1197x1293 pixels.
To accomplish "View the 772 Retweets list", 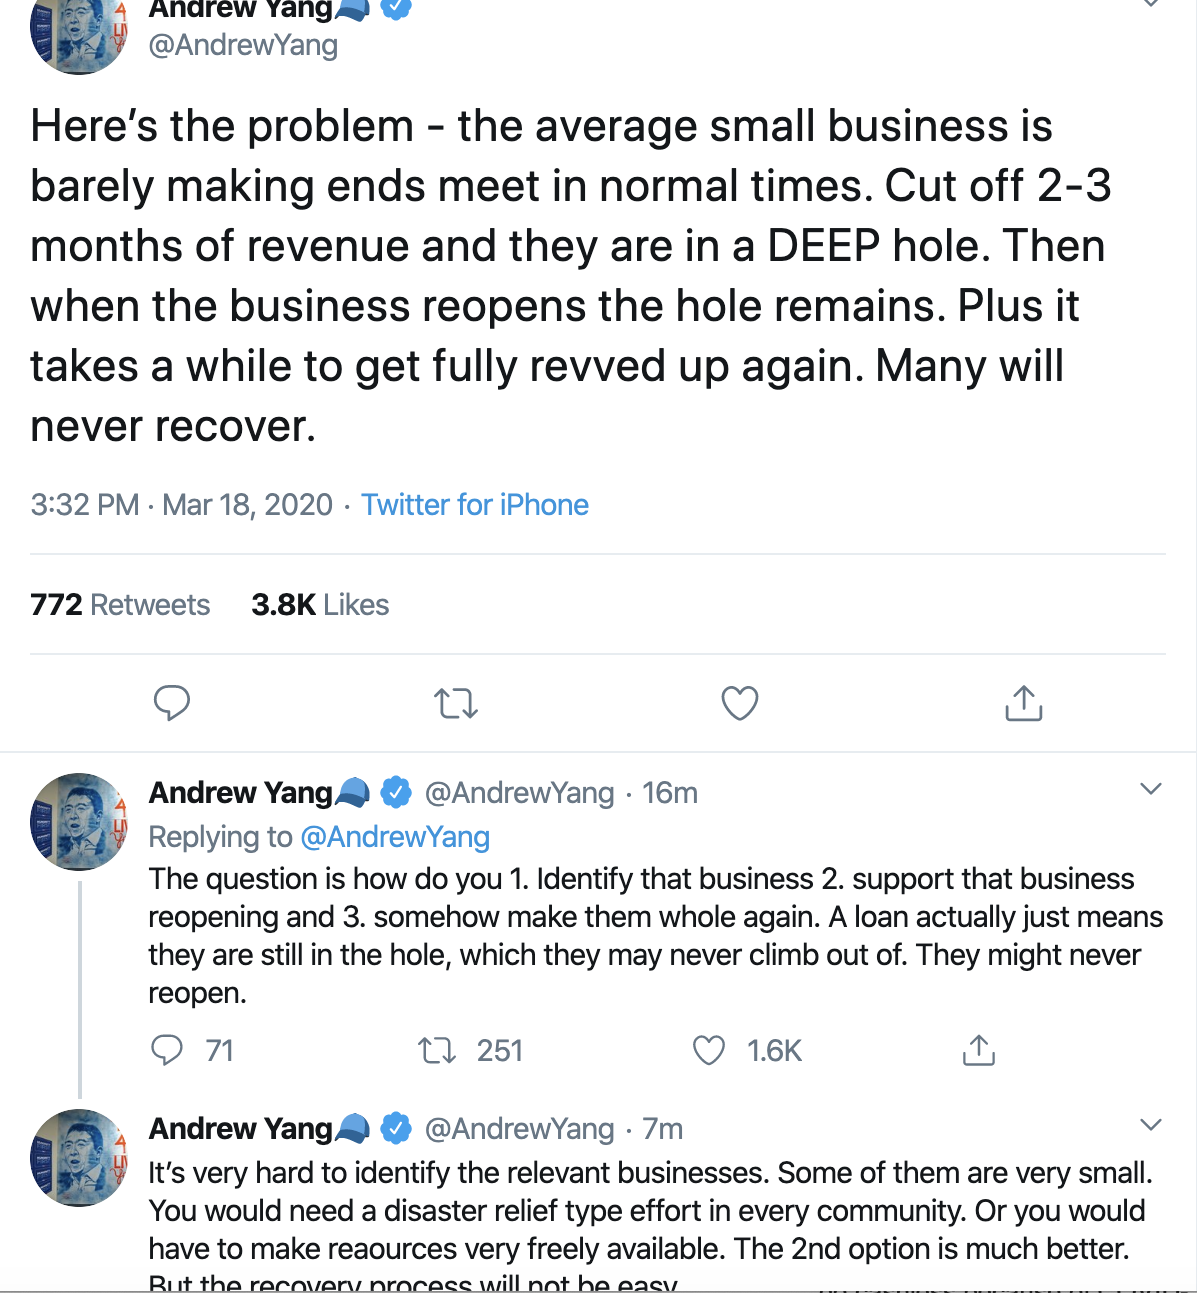I will click(120, 605).
